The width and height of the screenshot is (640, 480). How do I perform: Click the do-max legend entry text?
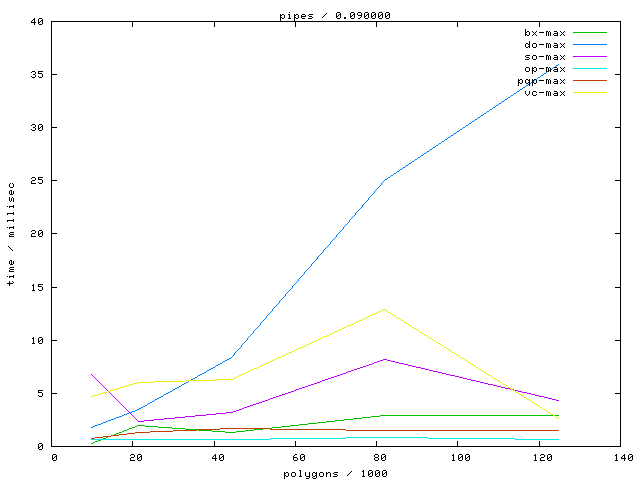click(x=545, y=45)
